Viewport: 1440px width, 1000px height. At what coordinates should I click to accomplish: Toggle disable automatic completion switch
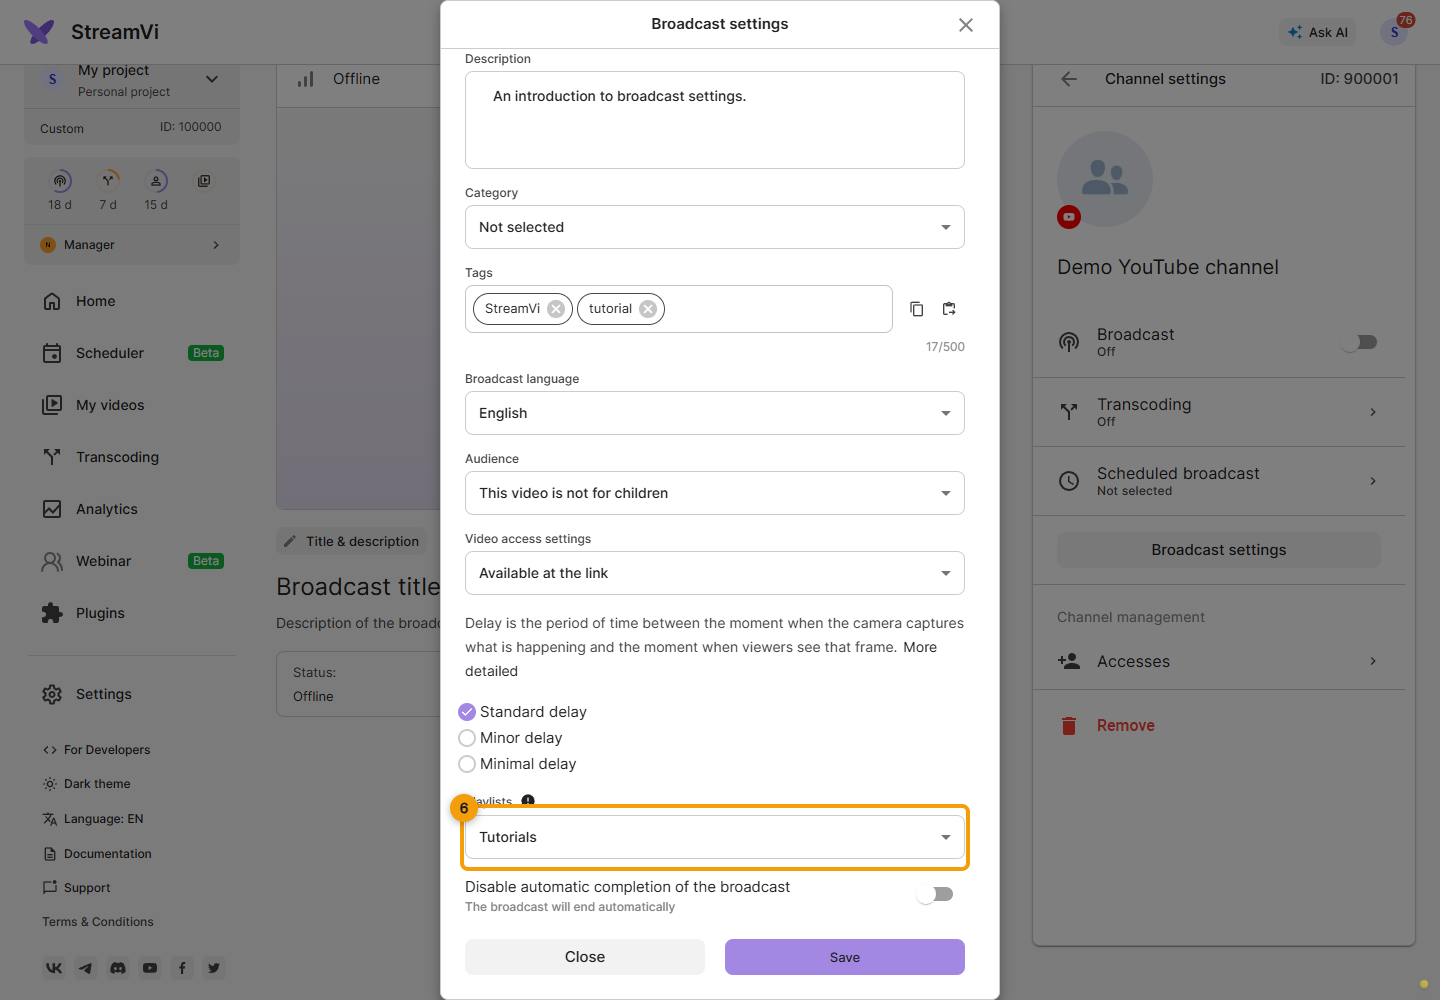tap(935, 894)
